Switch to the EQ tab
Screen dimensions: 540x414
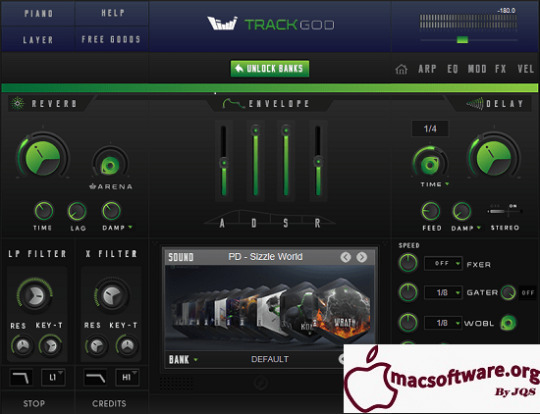pyautogui.click(x=453, y=69)
